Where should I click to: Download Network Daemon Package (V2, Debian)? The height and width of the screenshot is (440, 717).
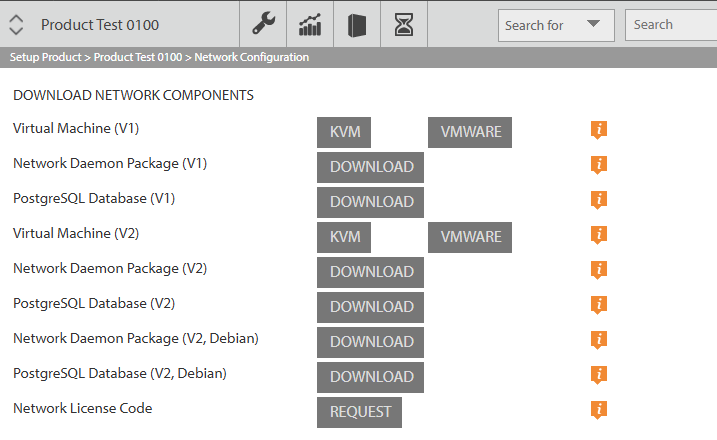[x=370, y=342]
